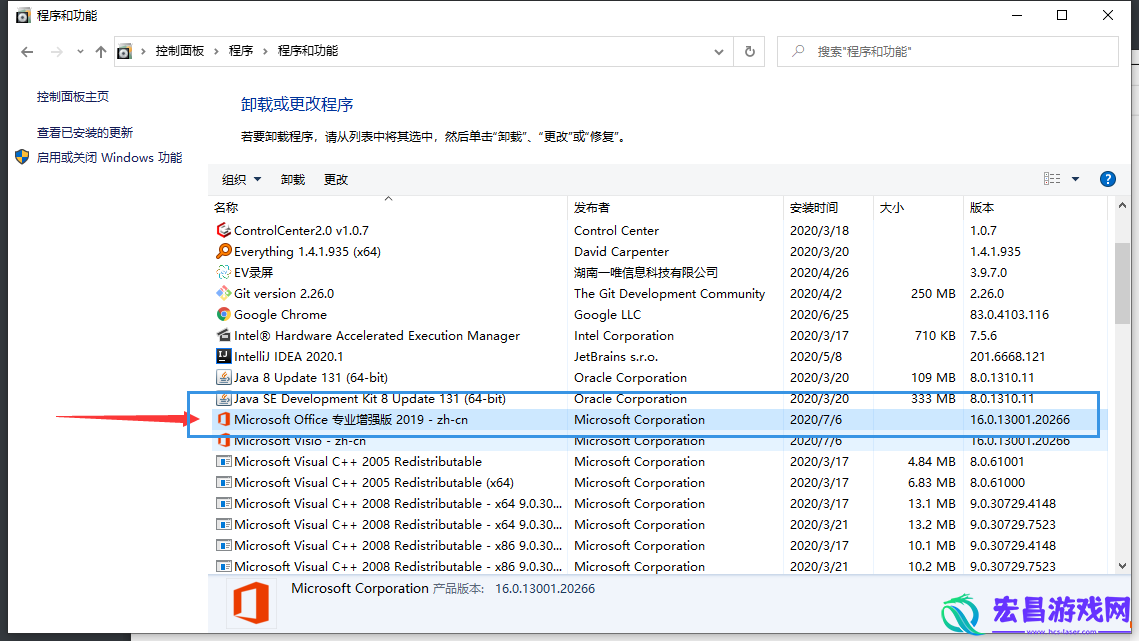Select the Git version 2.26.0 entry
Viewport: 1139px width, 641px height.
[284, 294]
